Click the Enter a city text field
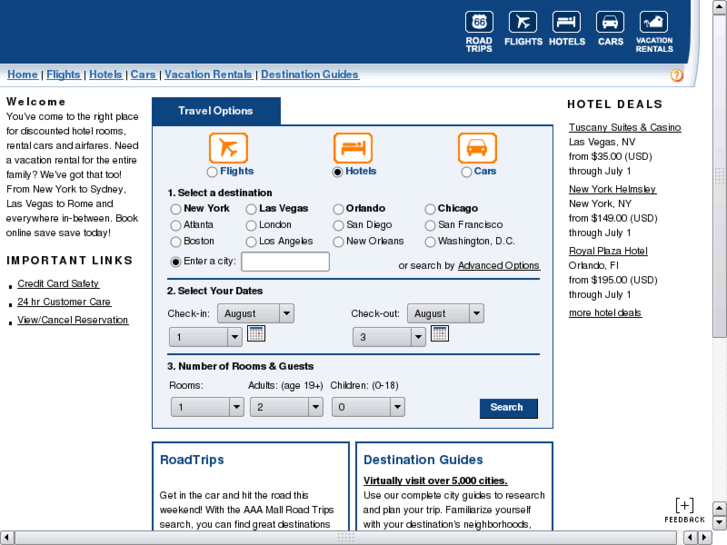Viewport: 727px width, 545px height. tap(285, 262)
